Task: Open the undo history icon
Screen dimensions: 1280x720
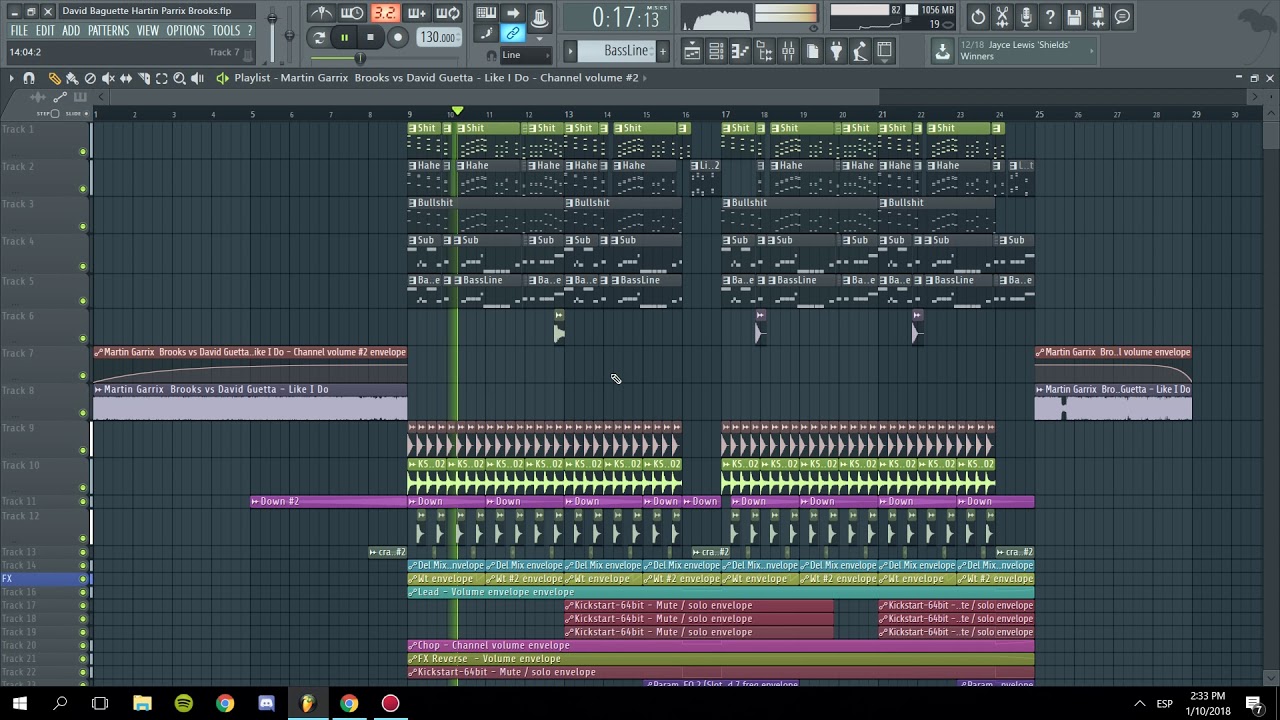Action: click(978, 17)
